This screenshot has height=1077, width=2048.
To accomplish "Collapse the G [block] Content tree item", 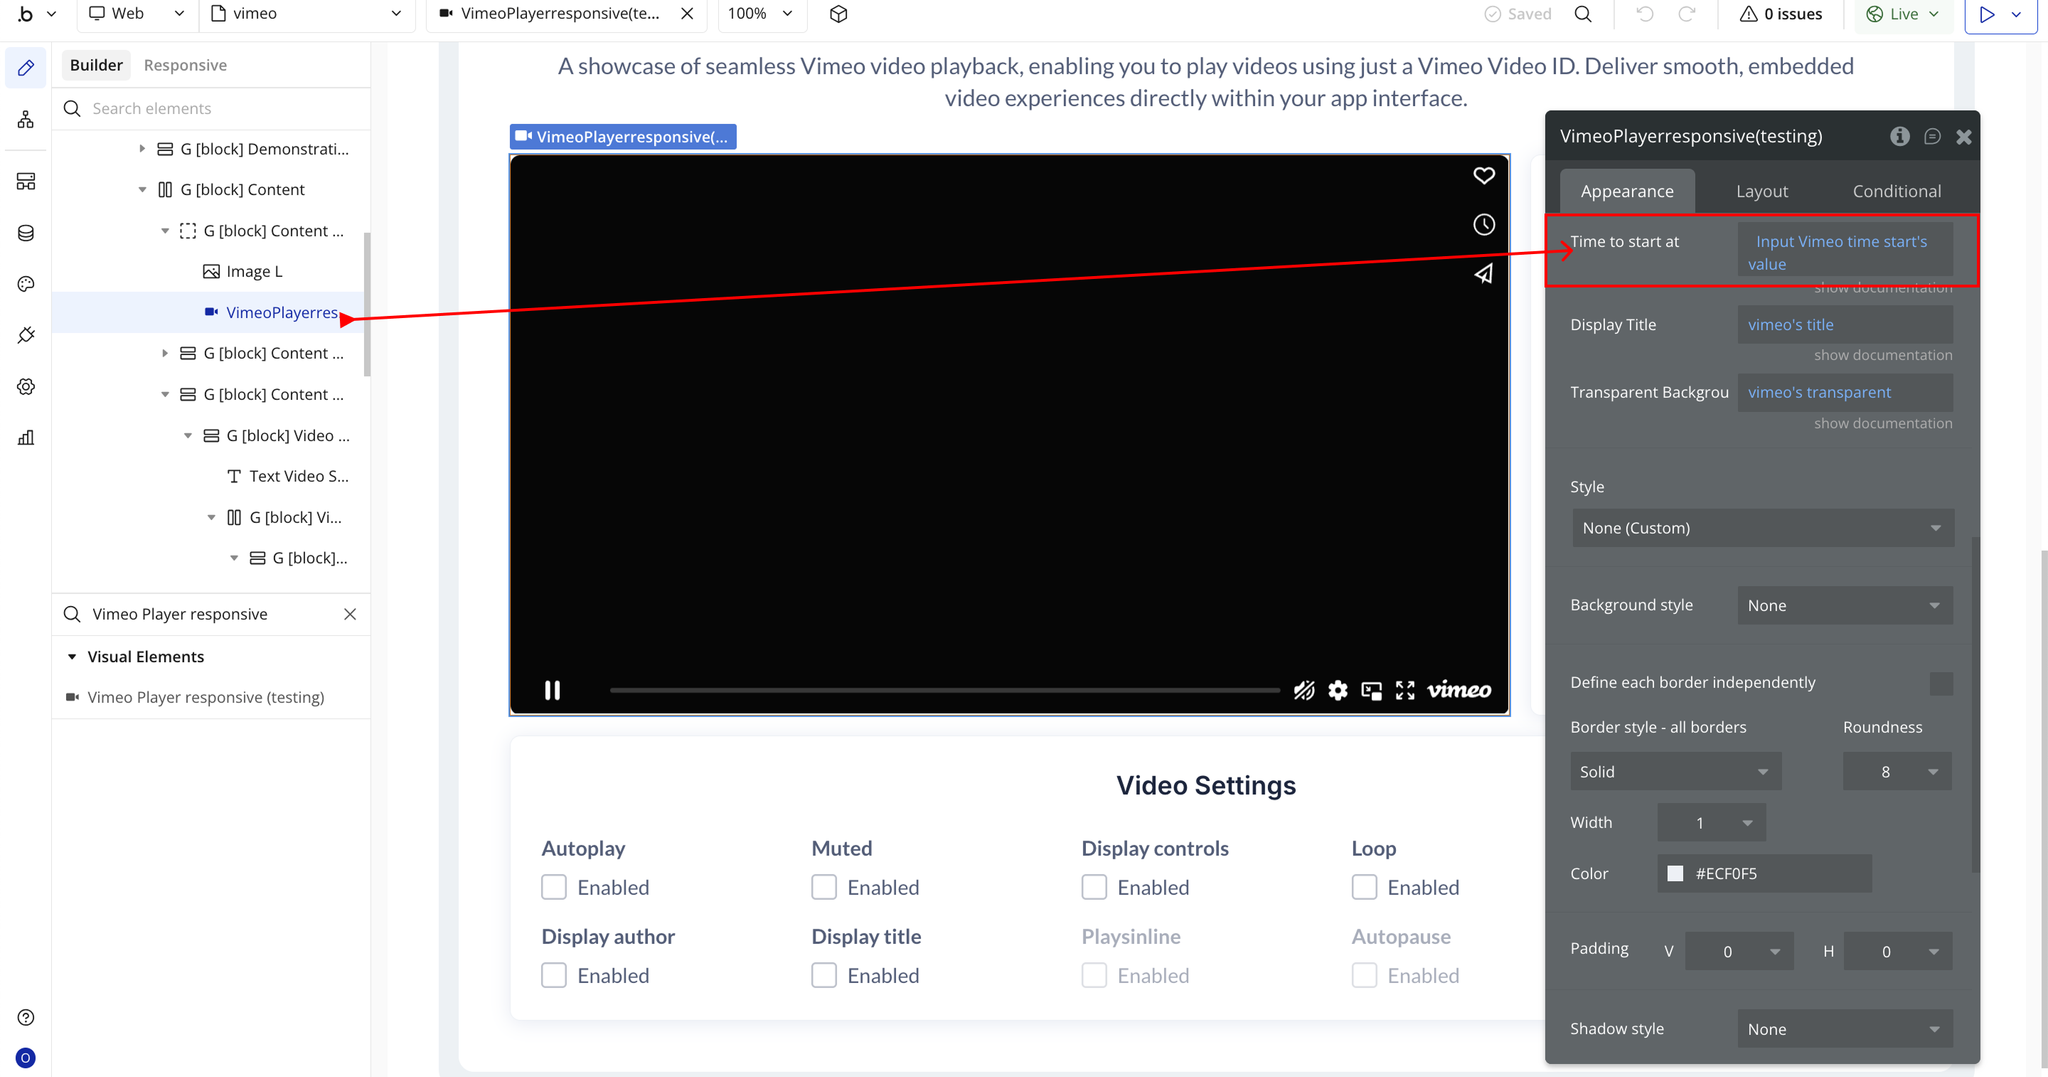I will 142,190.
